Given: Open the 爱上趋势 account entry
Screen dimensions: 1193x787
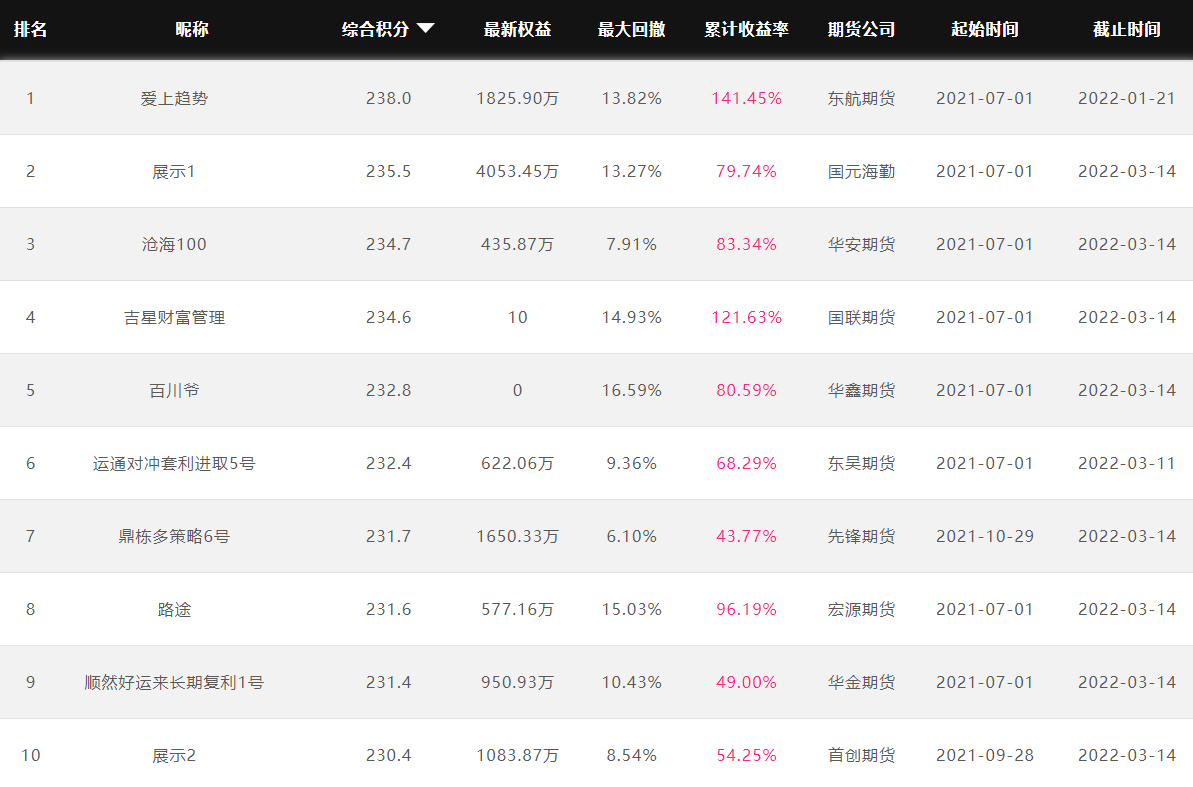Looking at the screenshot, I should tap(174, 98).
